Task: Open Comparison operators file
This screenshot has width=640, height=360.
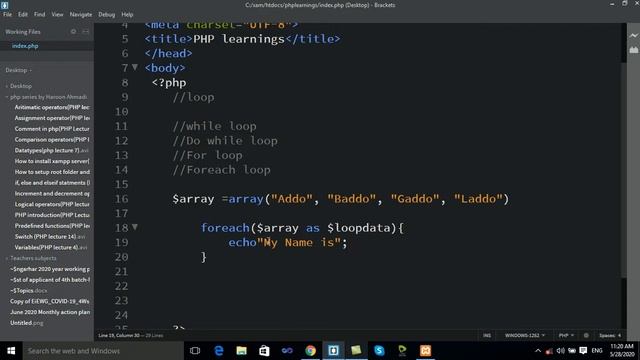Action: coord(52,140)
